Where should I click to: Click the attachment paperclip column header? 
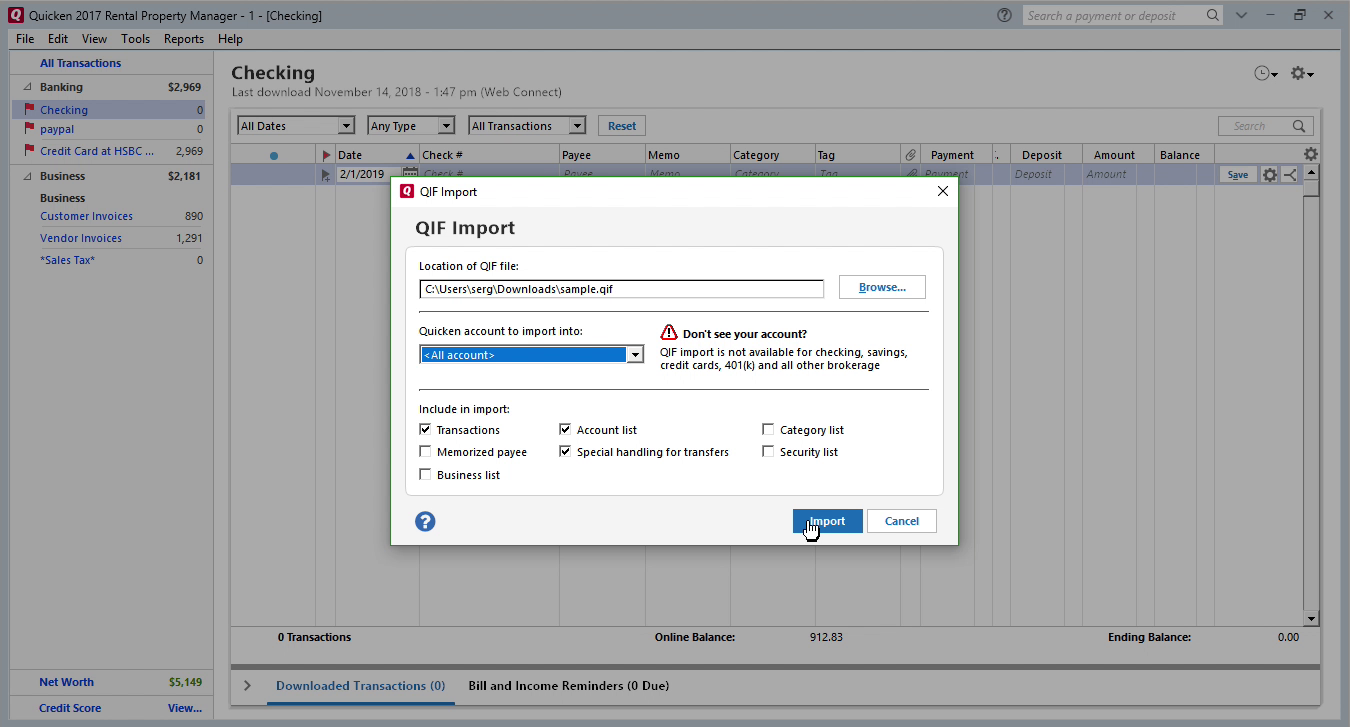(910, 155)
